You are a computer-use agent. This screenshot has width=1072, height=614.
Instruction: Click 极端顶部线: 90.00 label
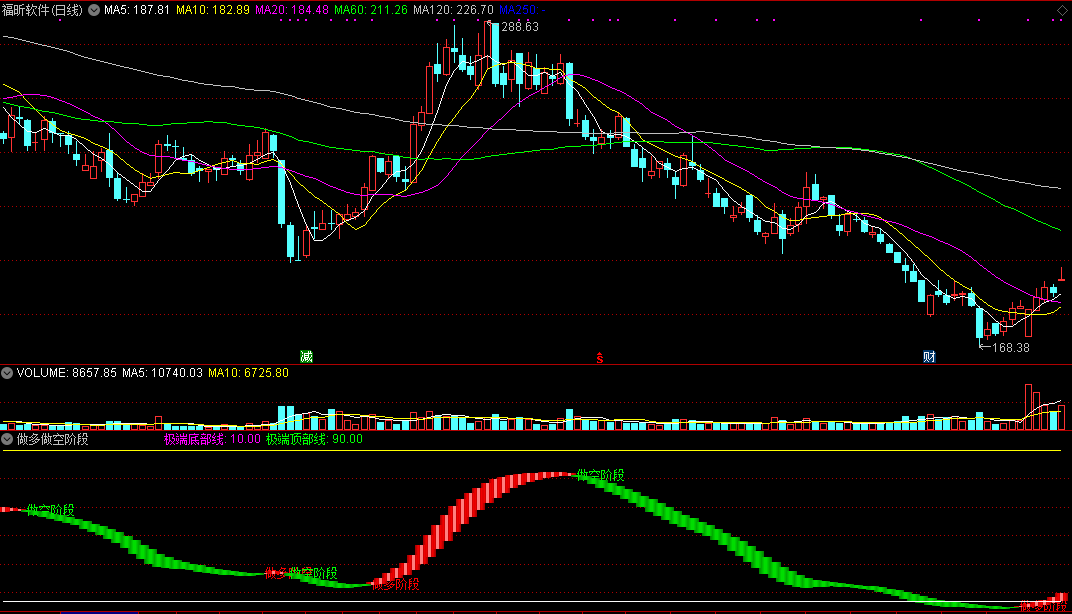(314, 439)
